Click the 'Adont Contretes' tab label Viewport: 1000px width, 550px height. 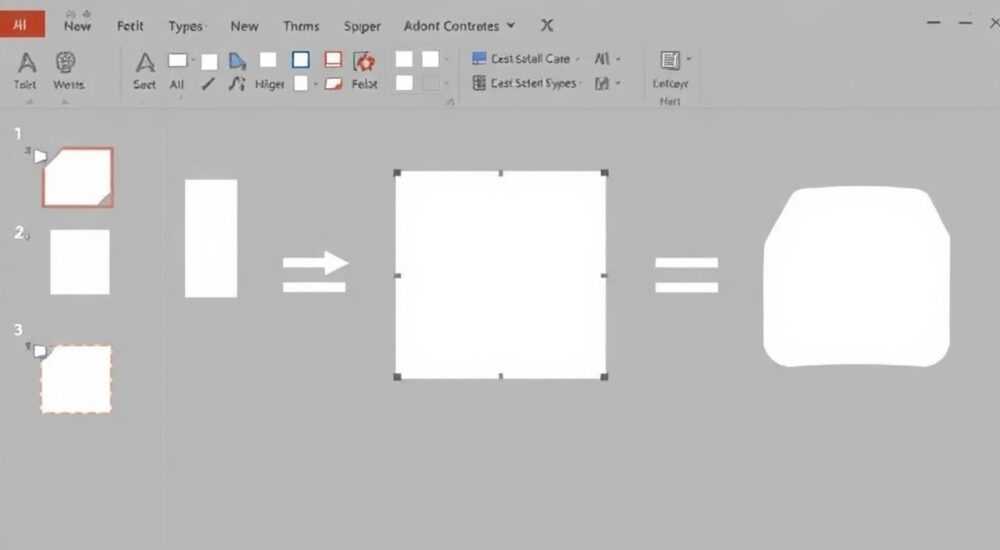(x=452, y=26)
